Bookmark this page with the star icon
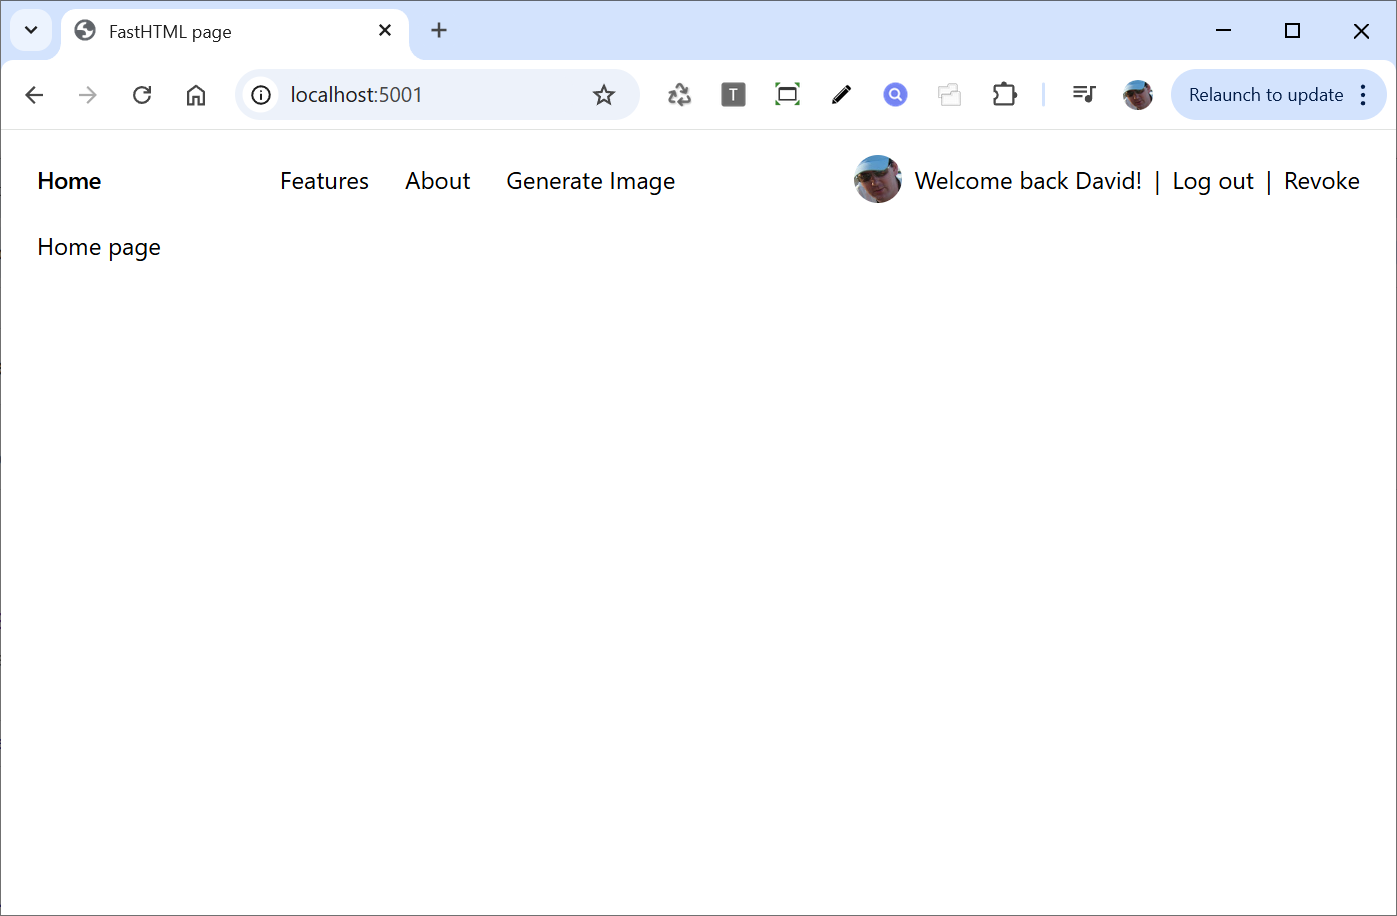This screenshot has width=1397, height=916. click(603, 95)
